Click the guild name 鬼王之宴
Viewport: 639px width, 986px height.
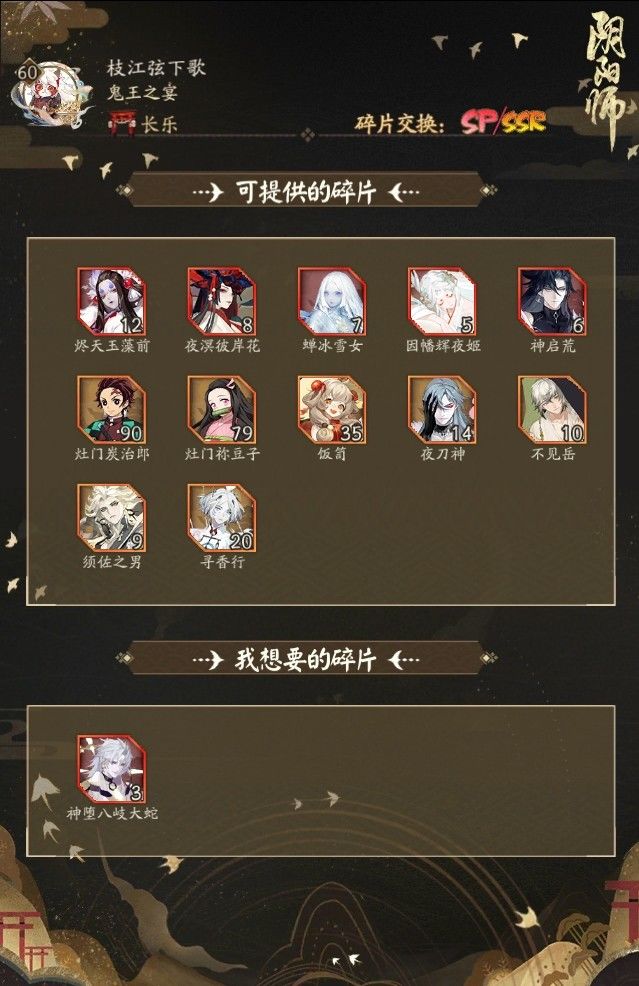click(142, 94)
